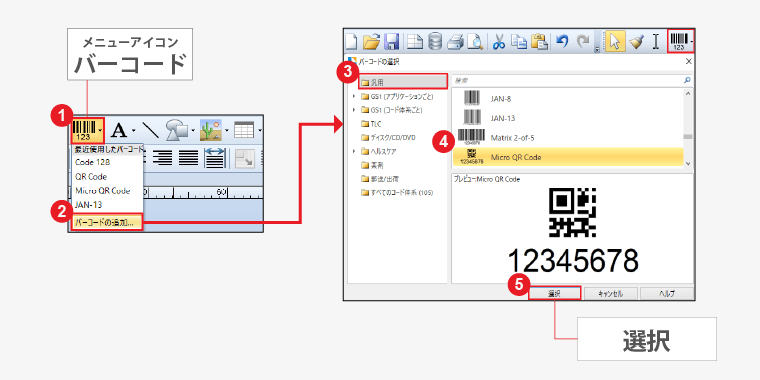760x380 pixels.
Task: Create a new blank document
Action: click(x=351, y=42)
